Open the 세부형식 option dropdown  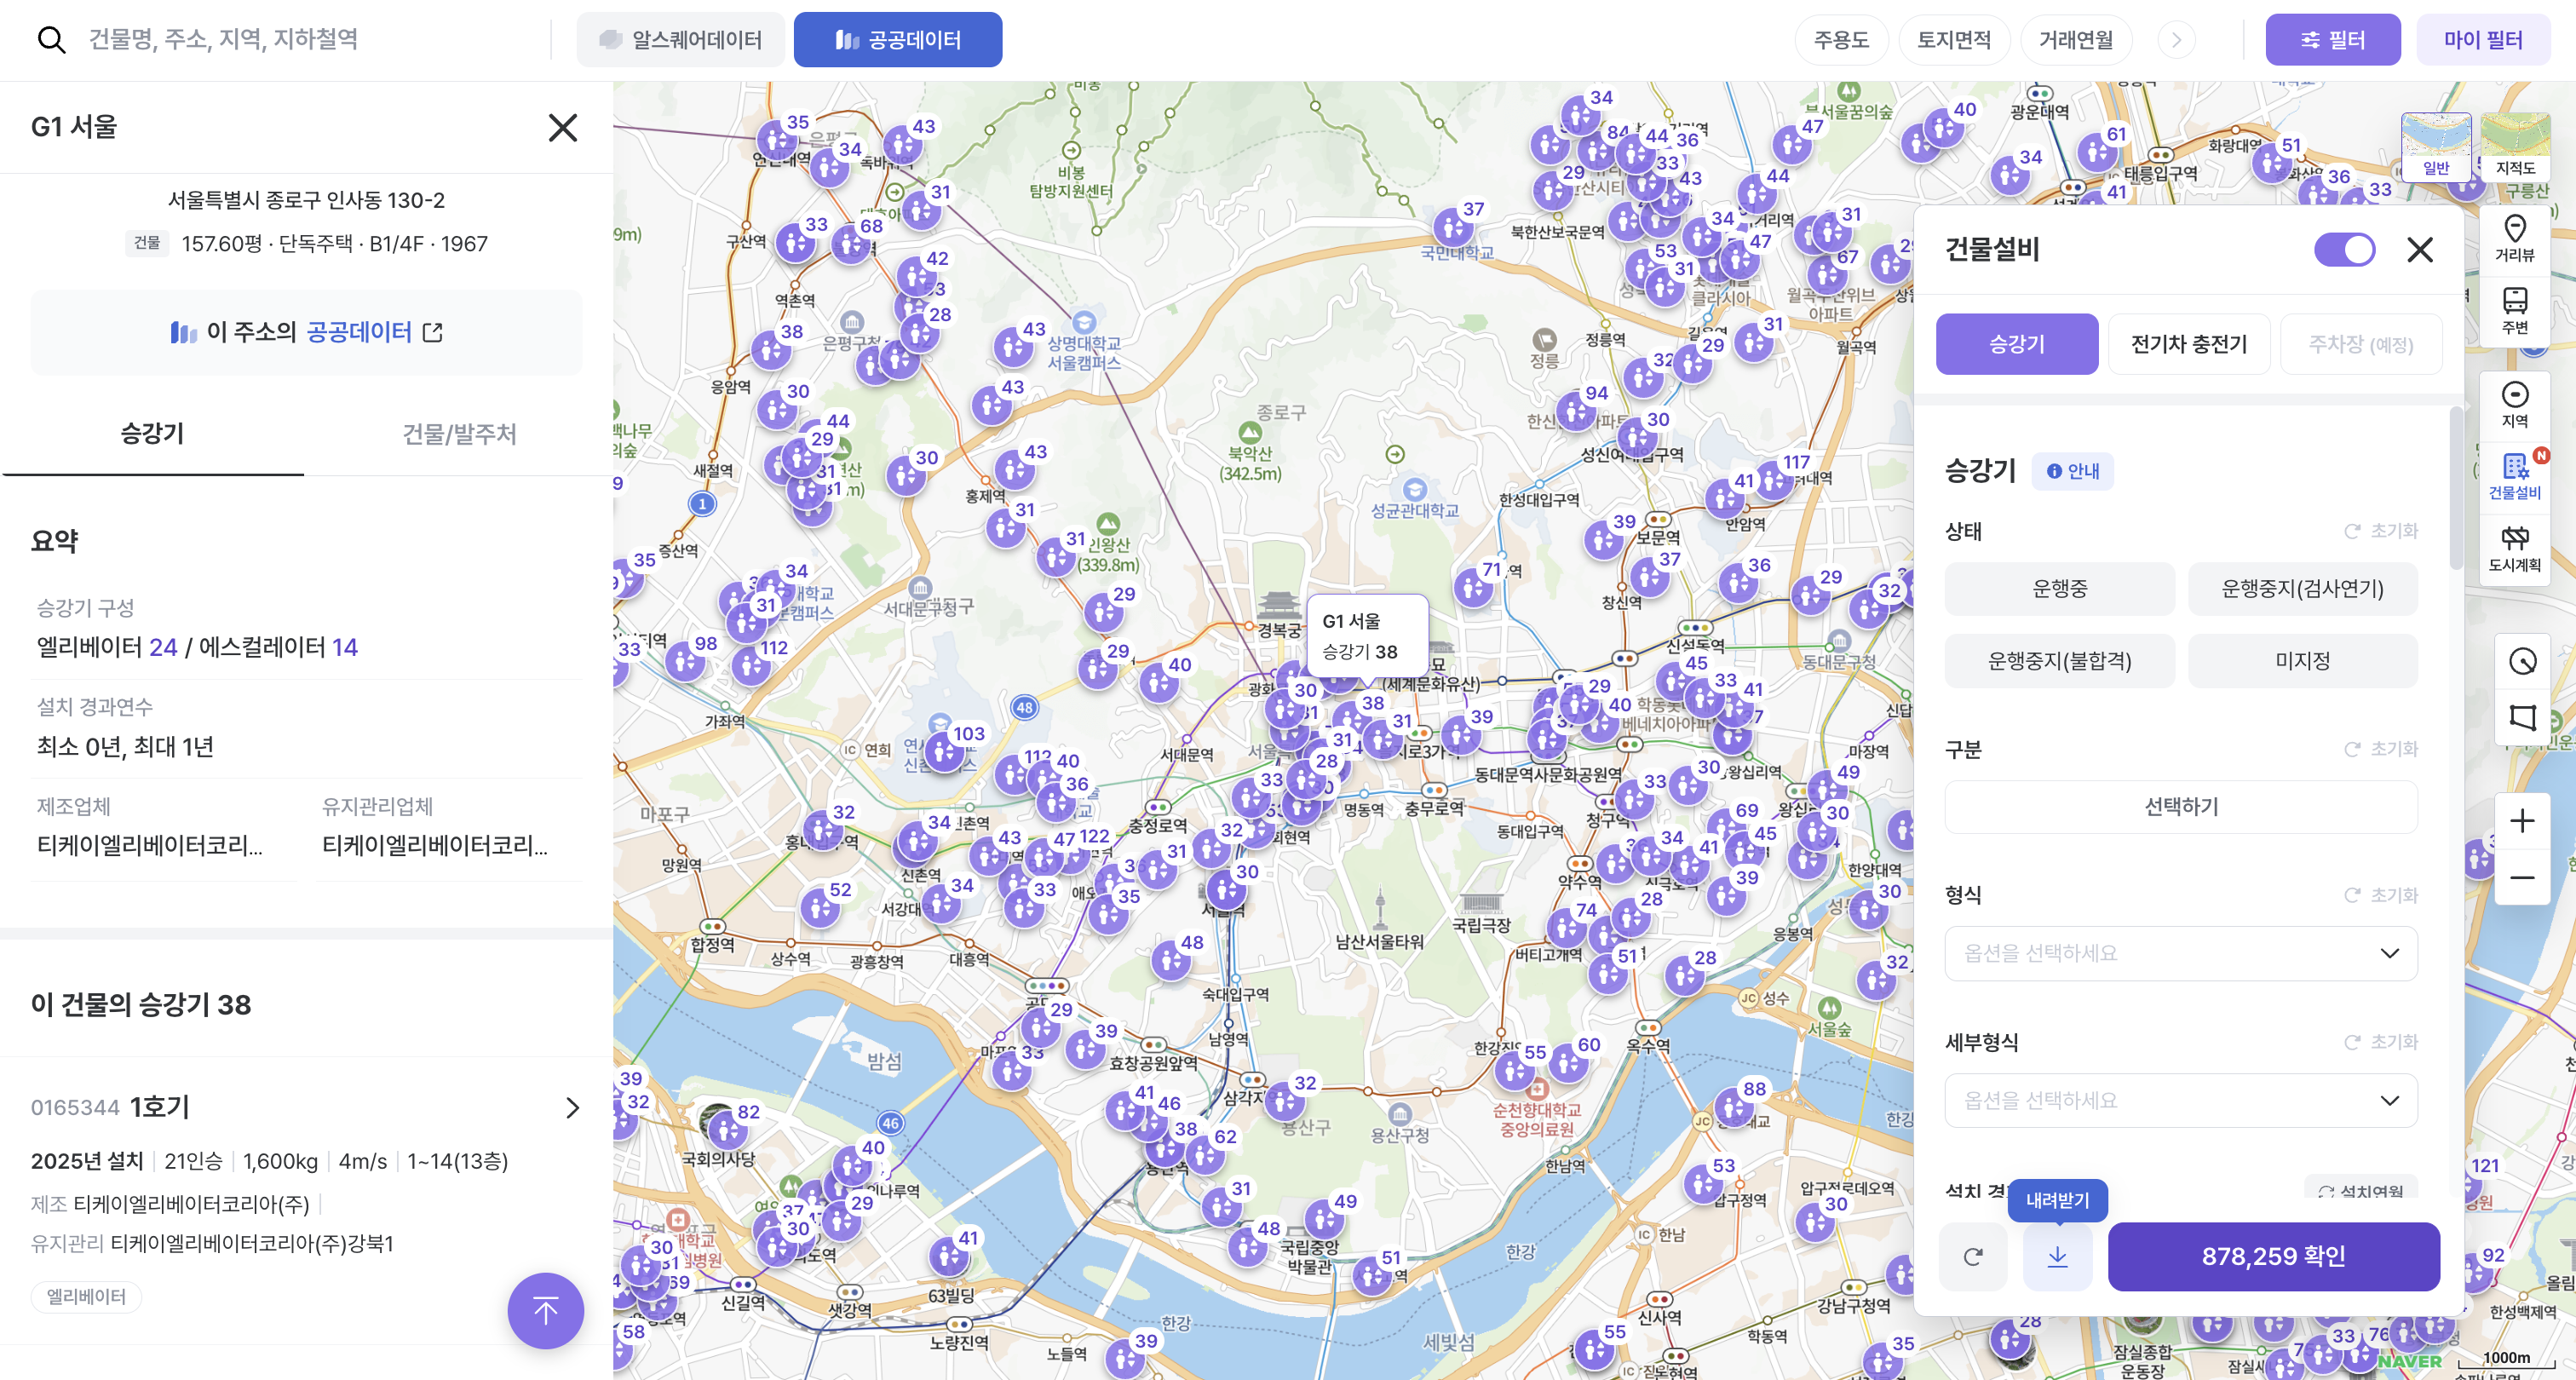[2181, 1100]
